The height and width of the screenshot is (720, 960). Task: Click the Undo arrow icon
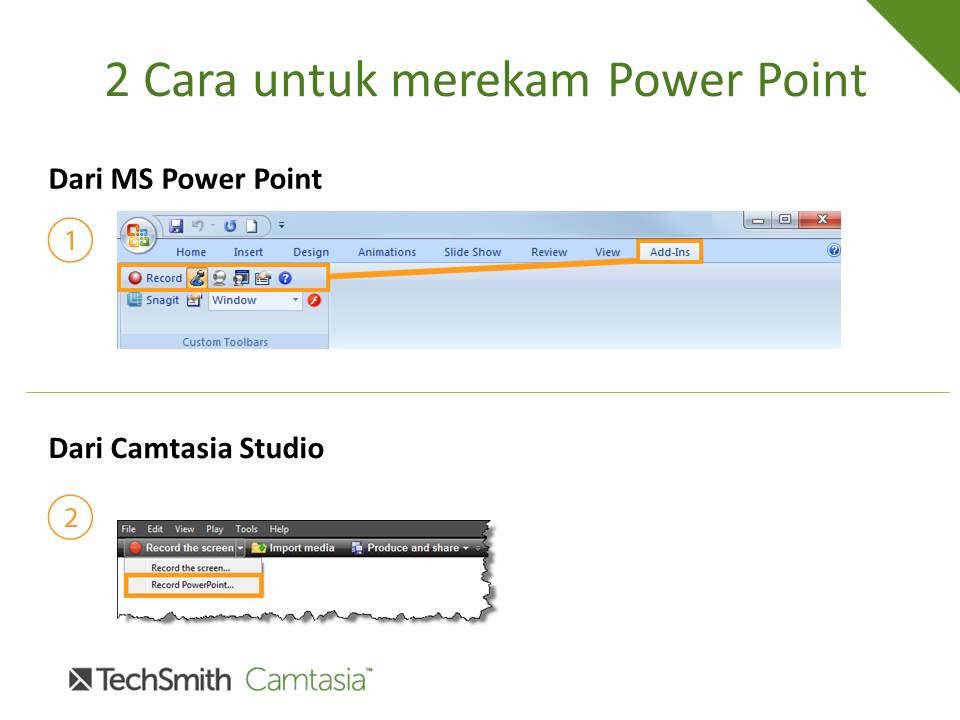(x=197, y=226)
